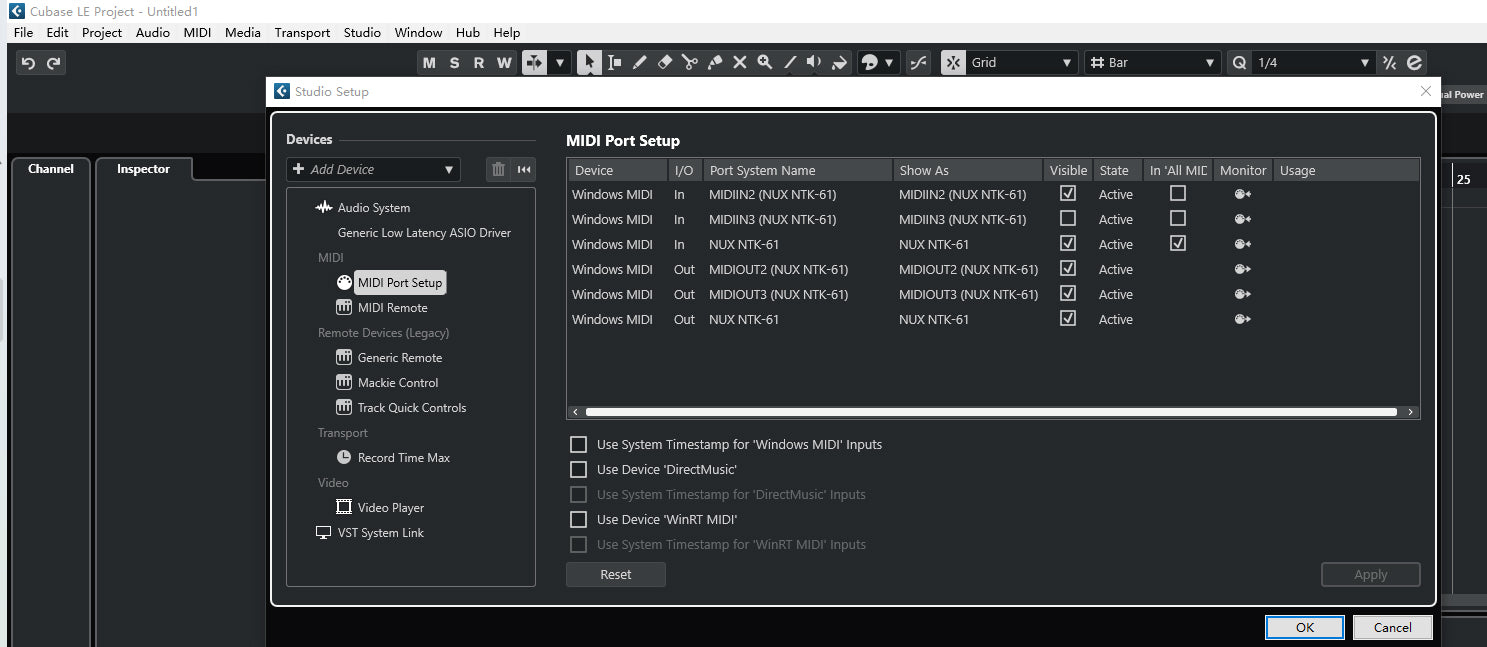Confirm the dialog with OK

click(x=1305, y=627)
